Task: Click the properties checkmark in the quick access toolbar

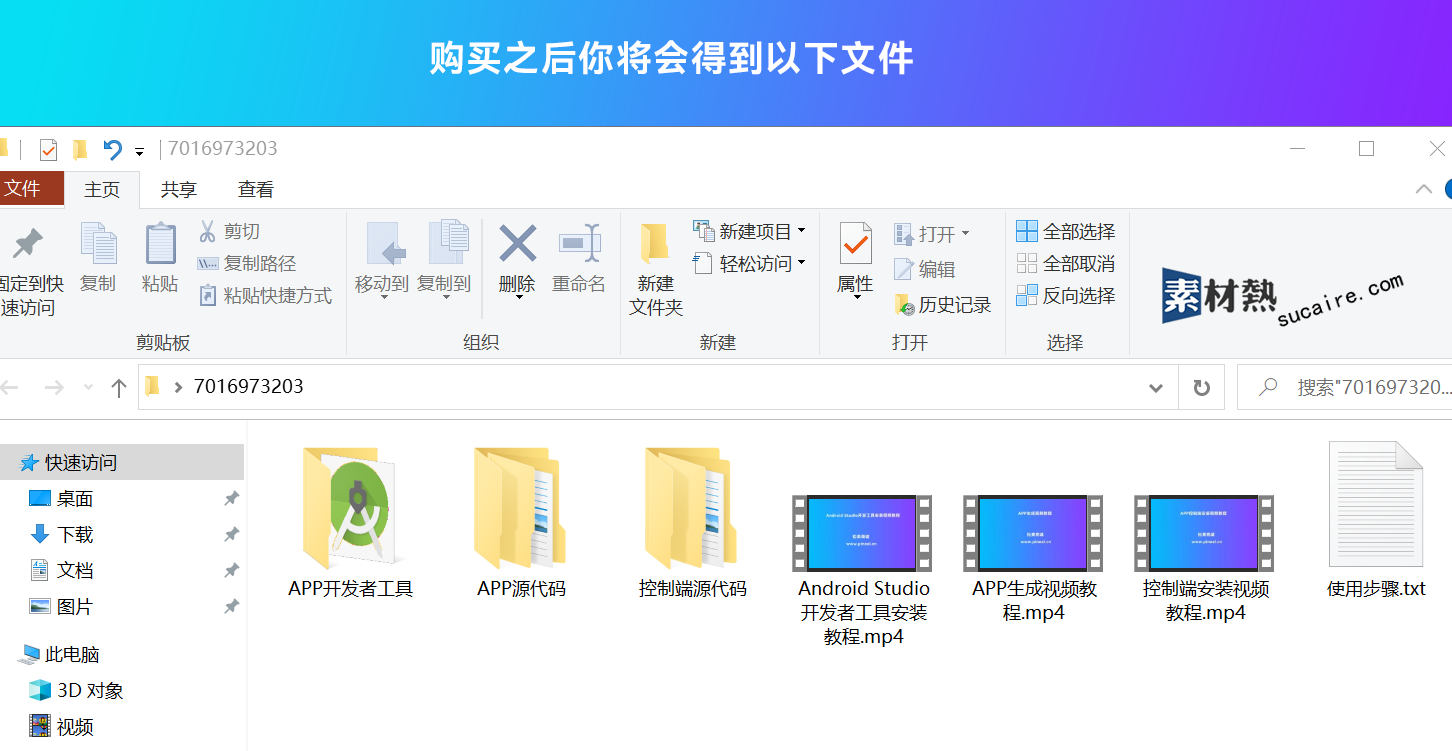Action: (48, 150)
